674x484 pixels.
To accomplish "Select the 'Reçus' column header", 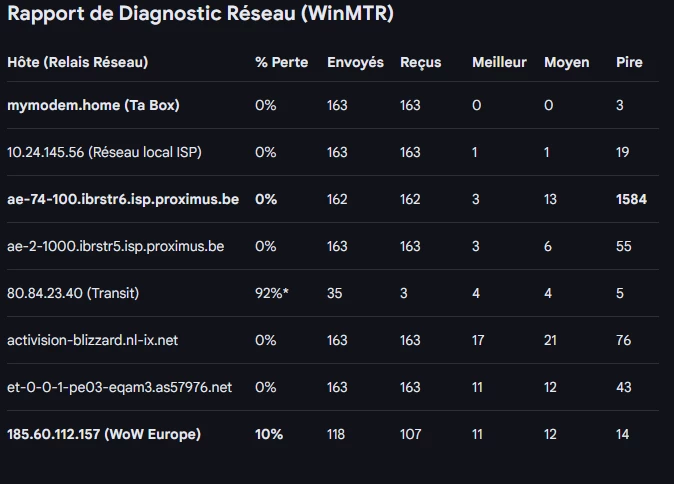I will click(421, 62).
